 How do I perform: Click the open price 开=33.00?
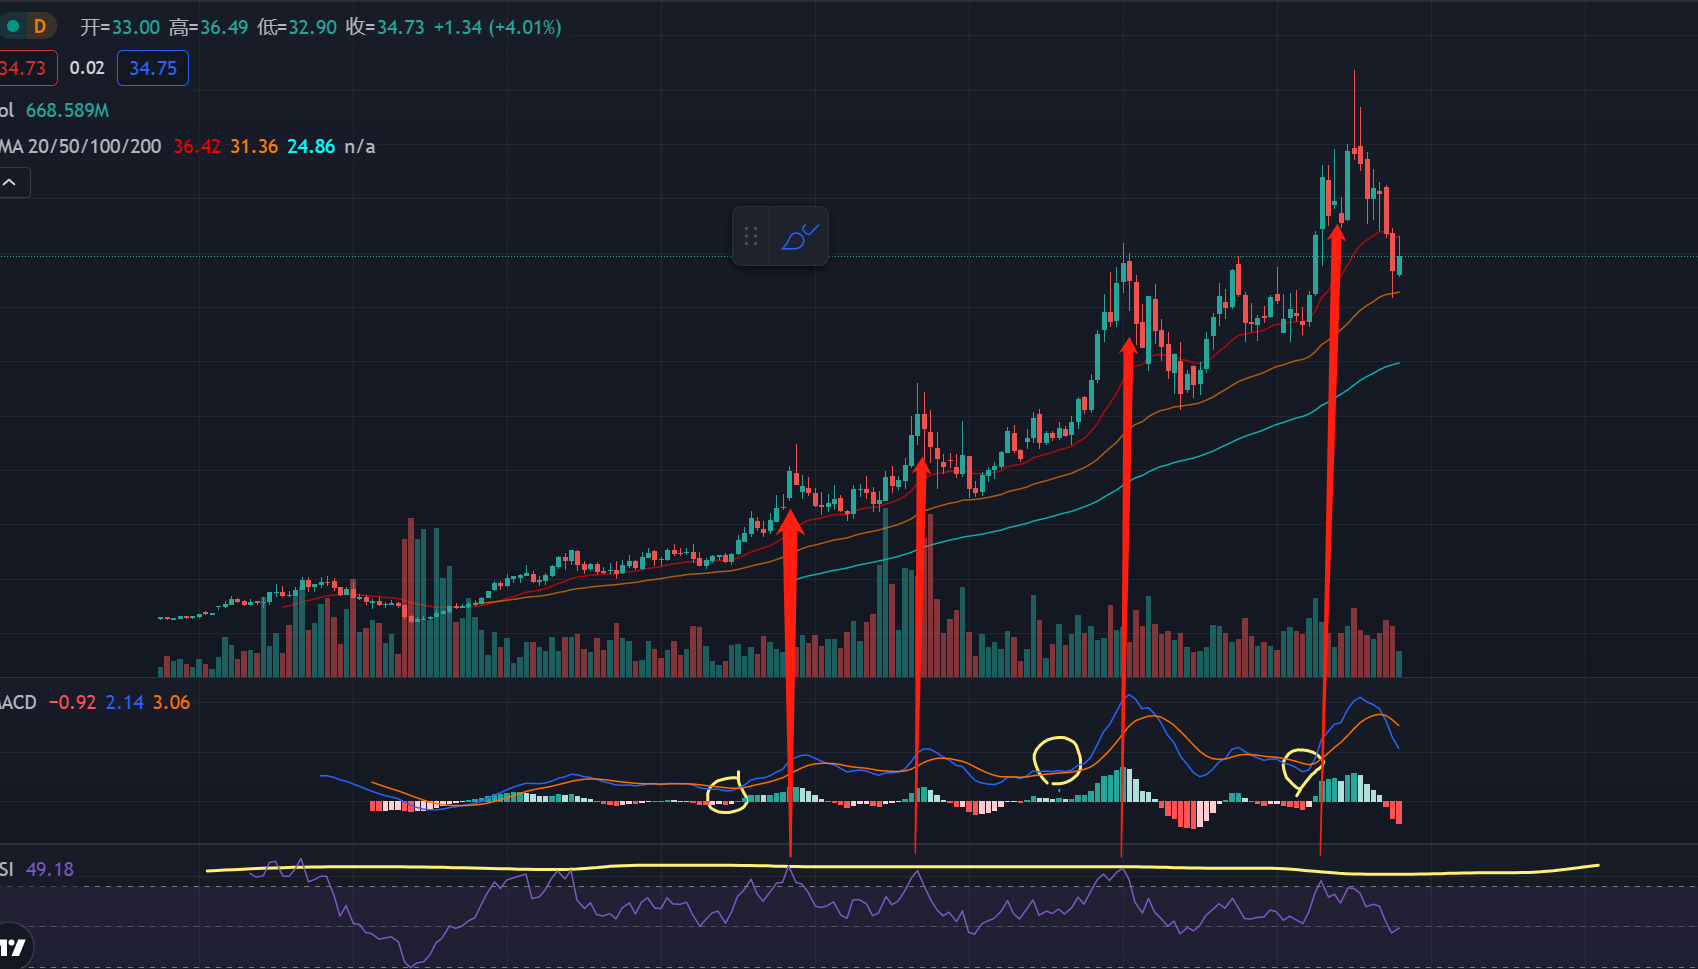[x=120, y=27]
